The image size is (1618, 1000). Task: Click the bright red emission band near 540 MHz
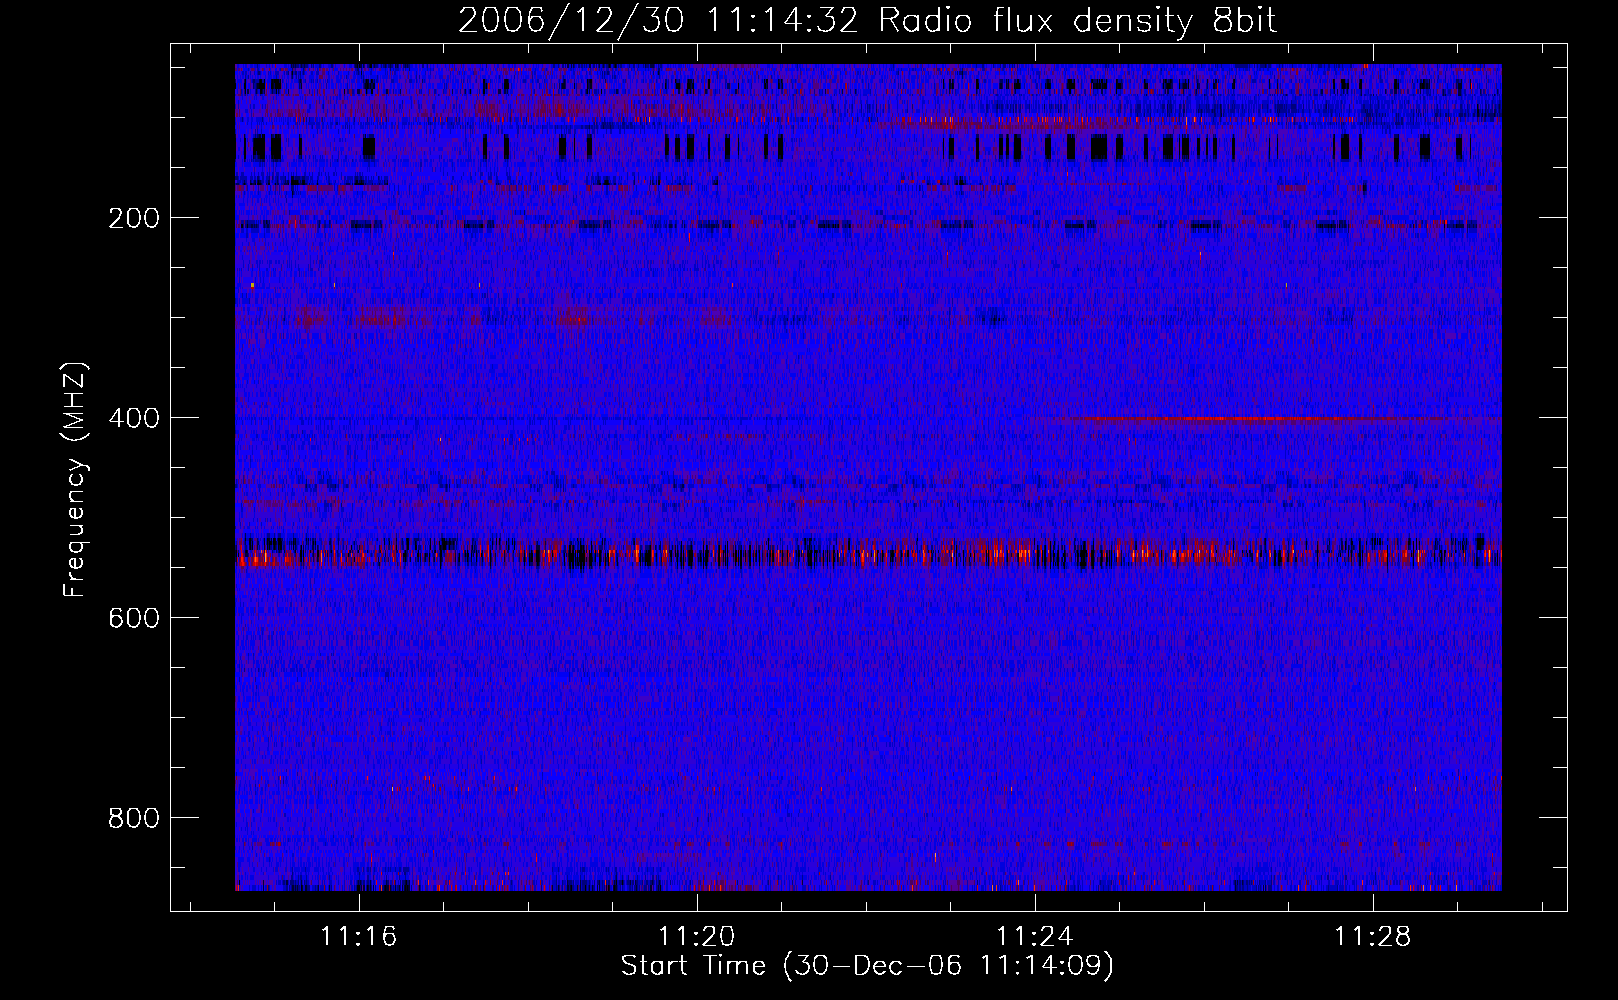click(x=868, y=552)
